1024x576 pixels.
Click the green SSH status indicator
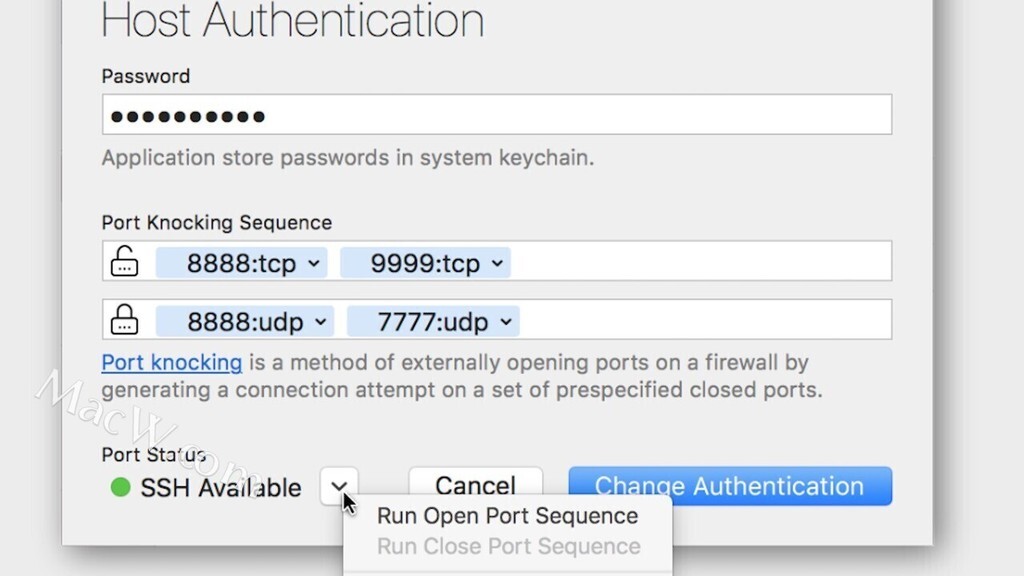121,487
